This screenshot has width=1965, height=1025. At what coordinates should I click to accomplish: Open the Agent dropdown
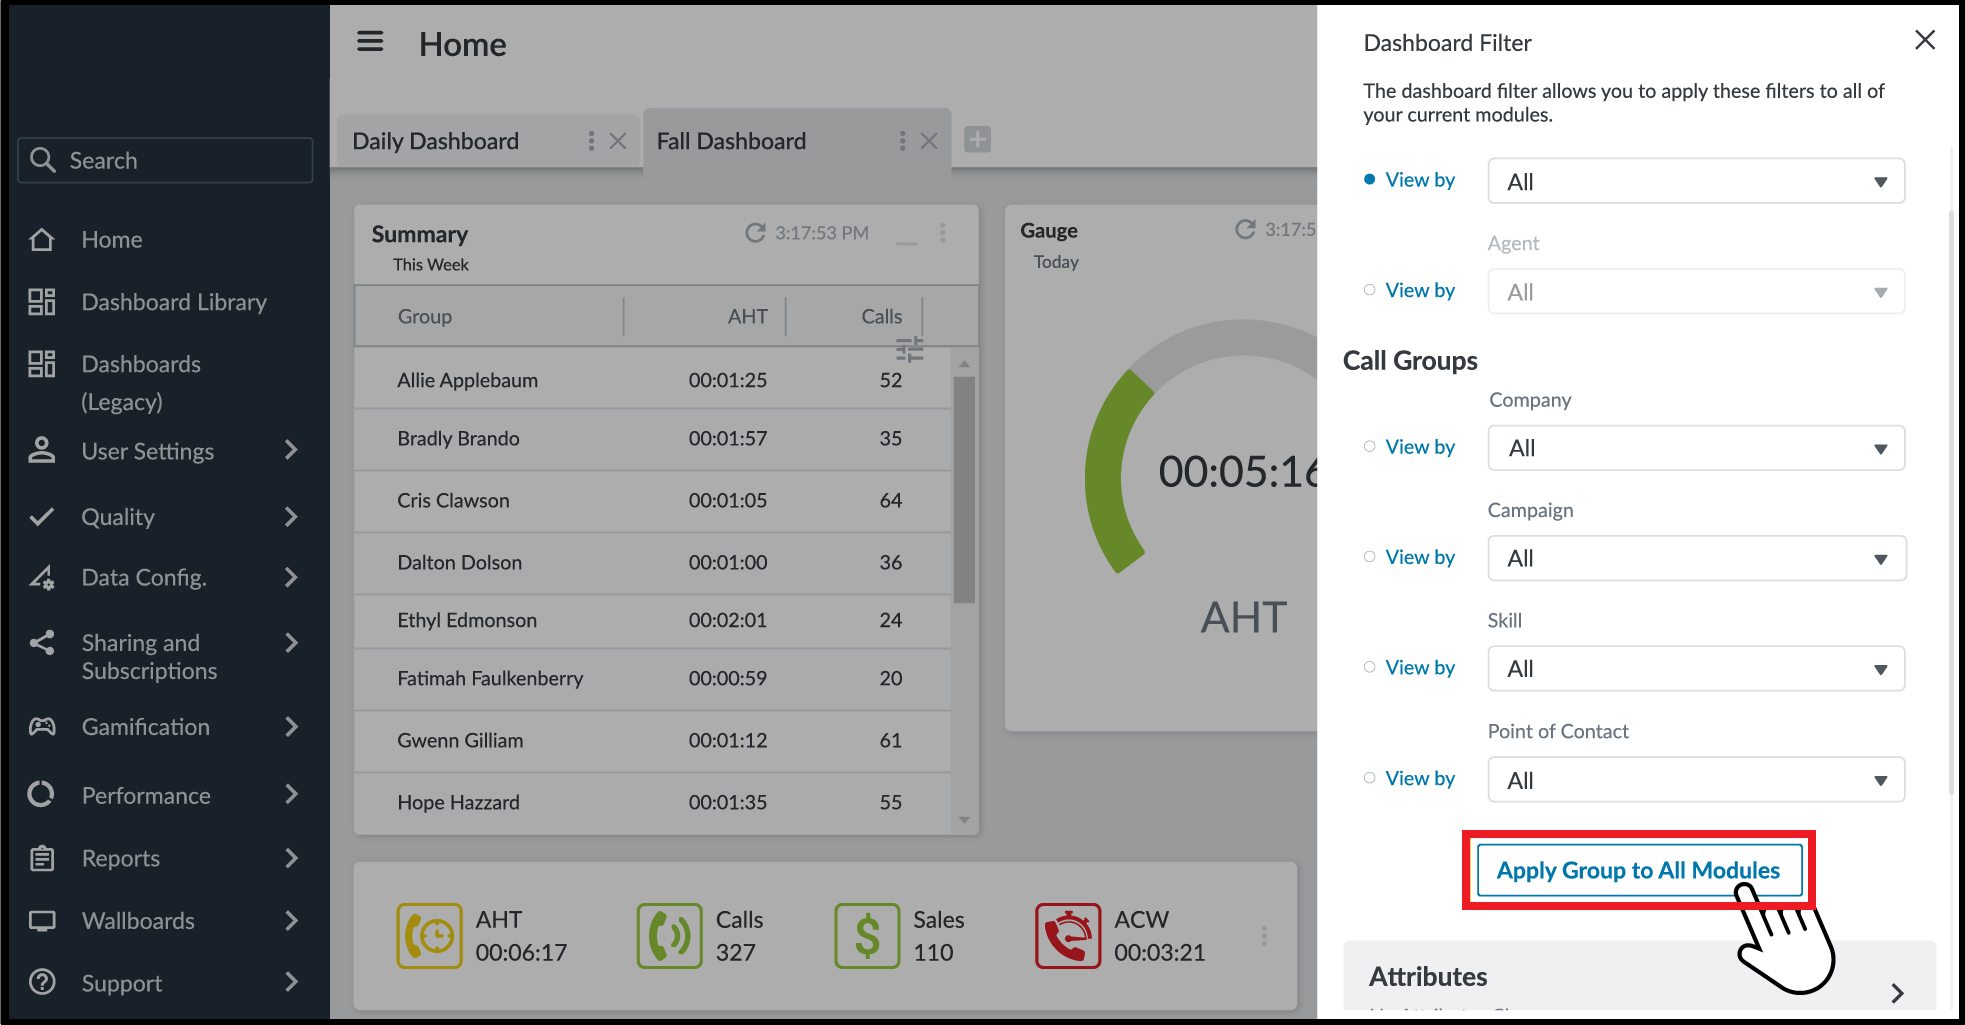coord(1696,292)
